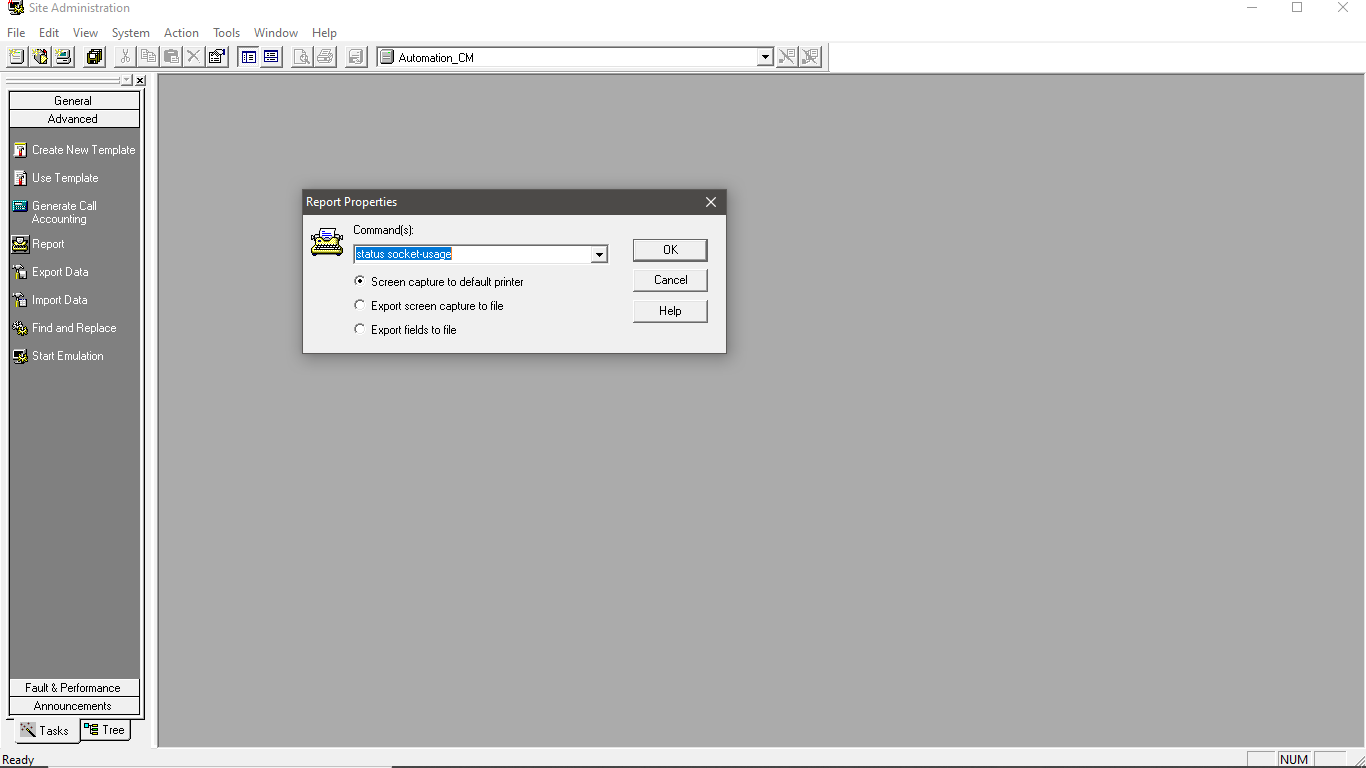Click the new wizard toolbar icon with arrow
Image resolution: width=1366 pixels, height=768 pixels.
[40, 57]
